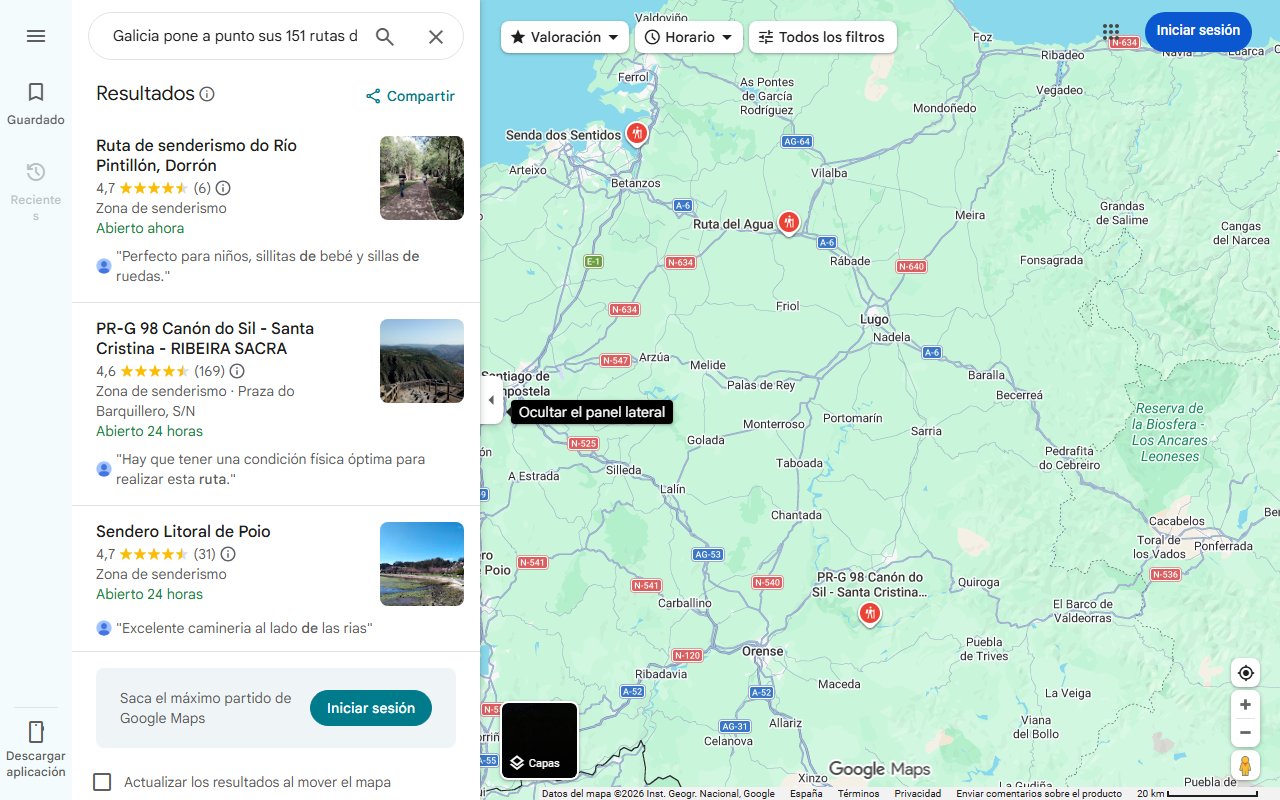Open the Sendero Litoral de Poio thumbnail
The height and width of the screenshot is (800, 1280).
tap(421, 564)
